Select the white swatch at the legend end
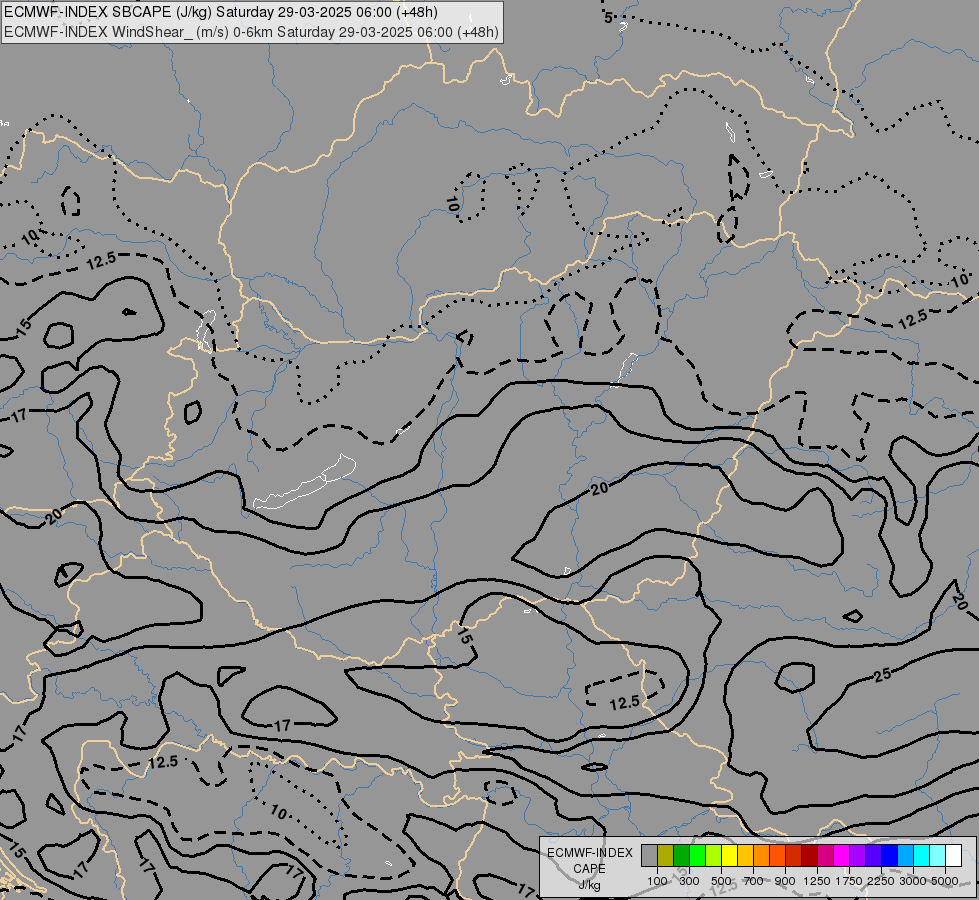The height and width of the screenshot is (900, 979). (953, 856)
